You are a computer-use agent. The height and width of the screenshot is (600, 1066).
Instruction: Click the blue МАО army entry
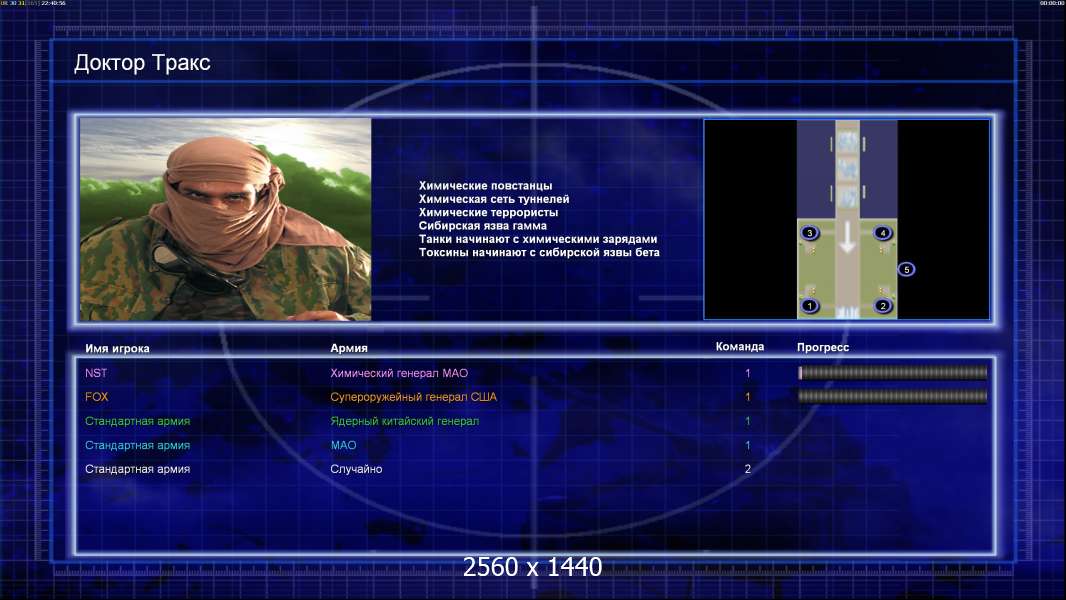[x=343, y=445]
